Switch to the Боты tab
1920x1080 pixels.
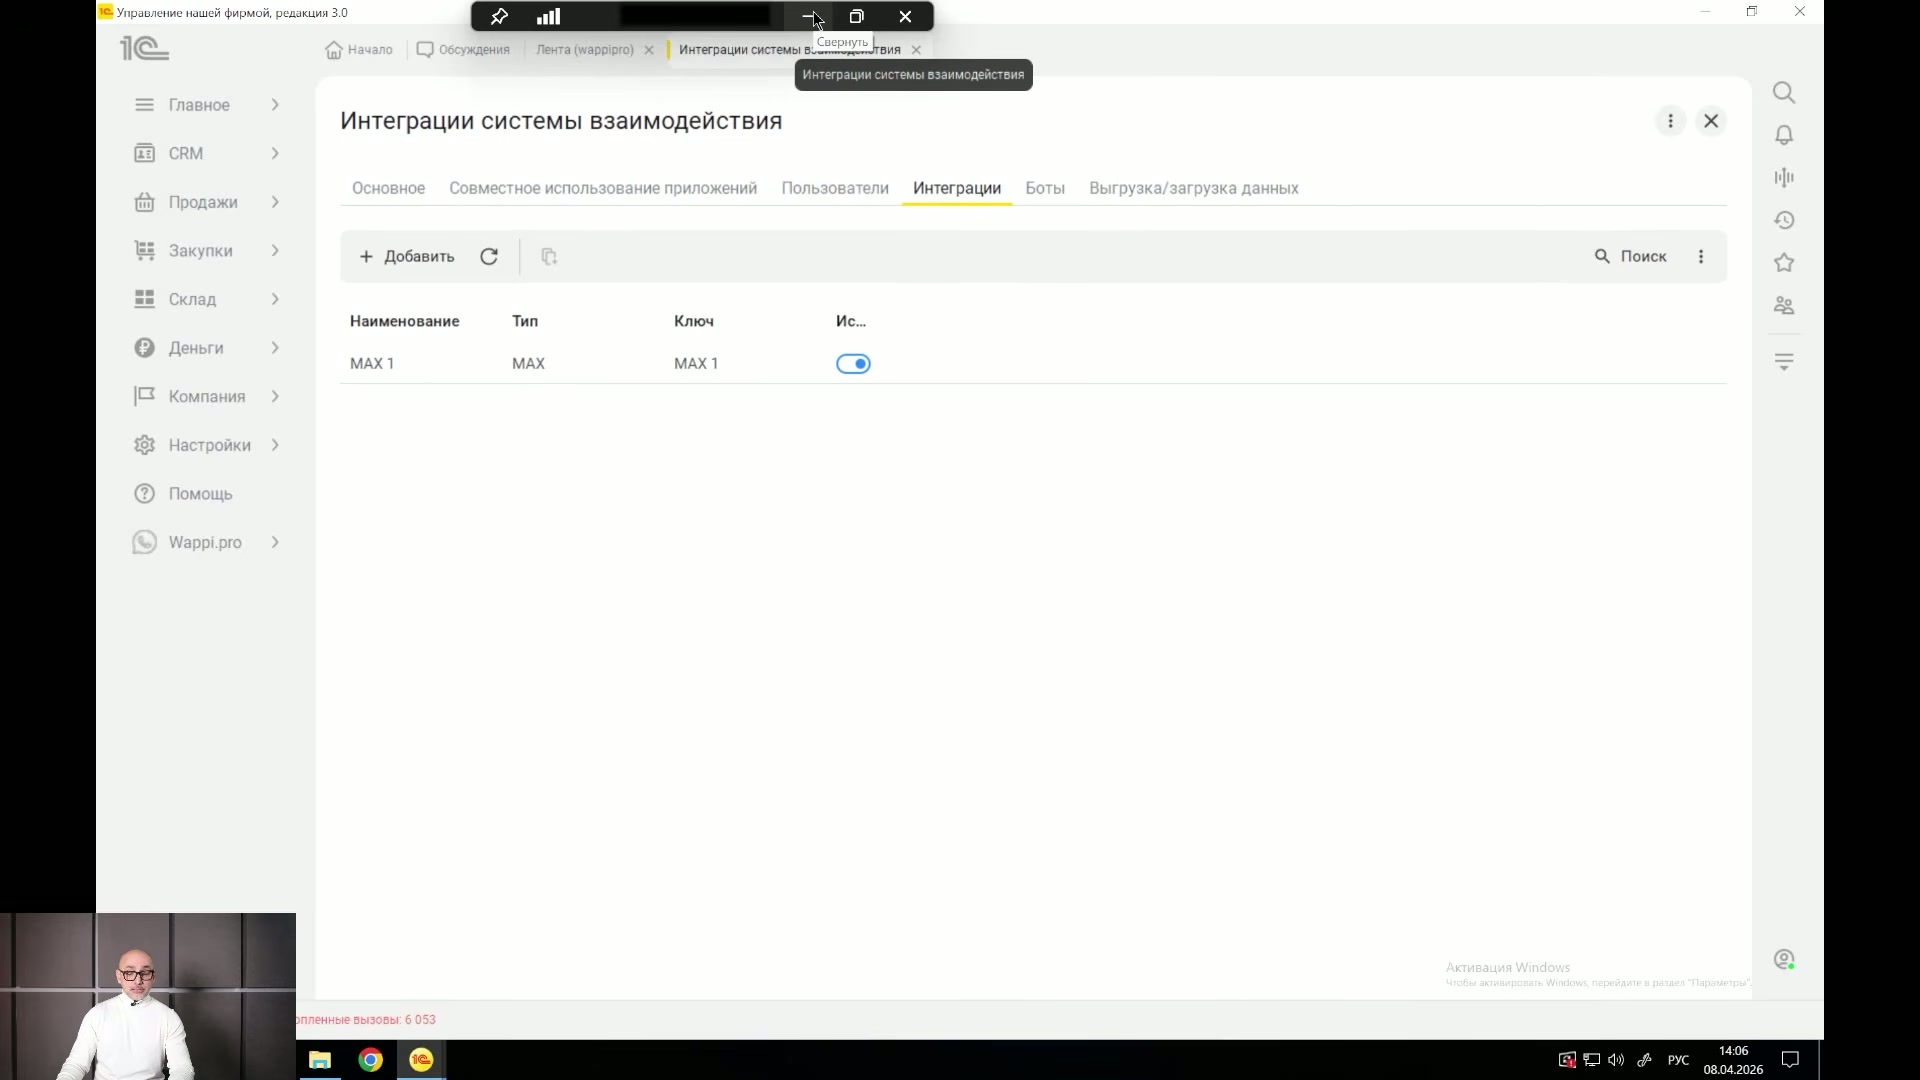(x=1045, y=188)
